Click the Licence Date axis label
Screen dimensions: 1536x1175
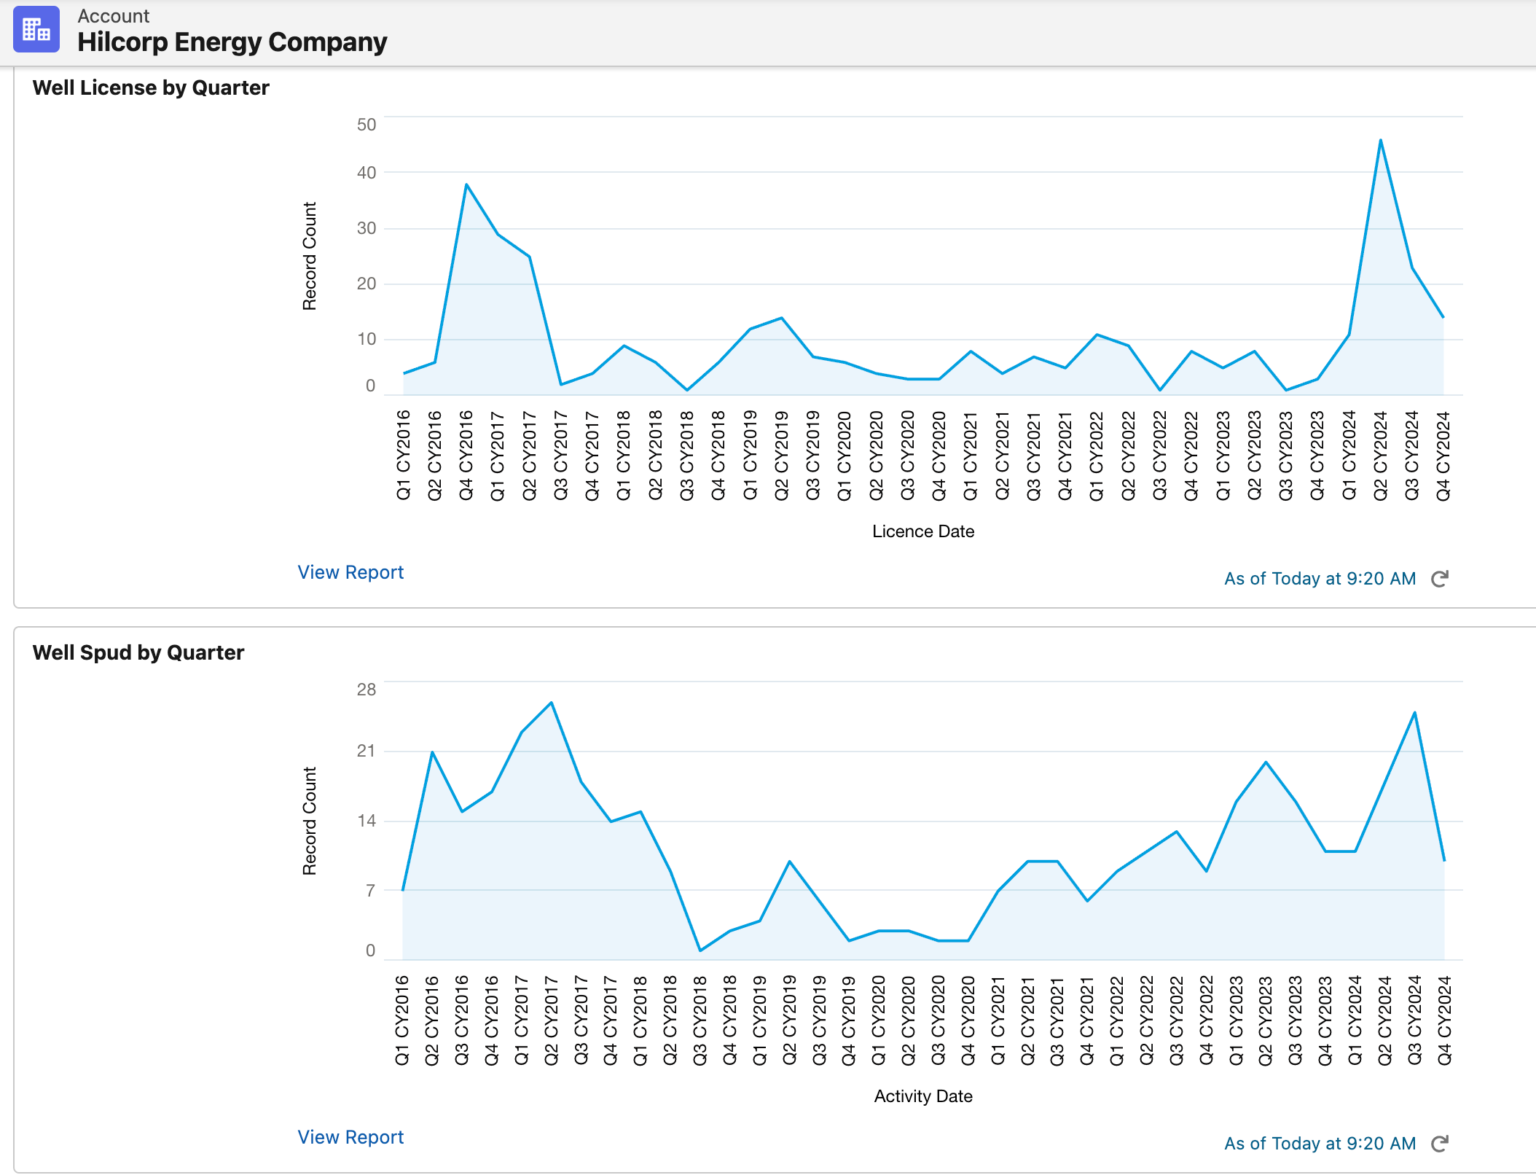point(922,531)
